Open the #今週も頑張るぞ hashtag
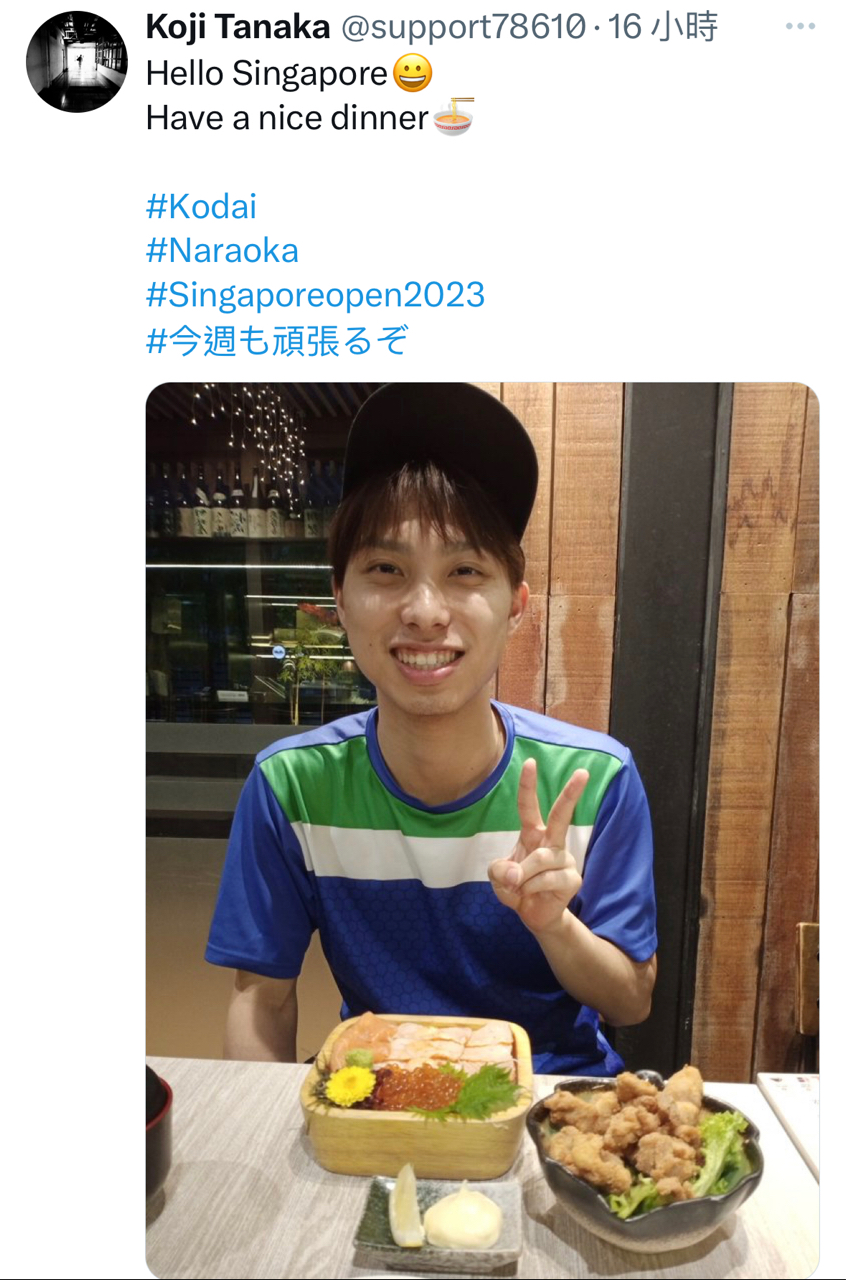Image resolution: width=846 pixels, height=1280 pixels. (x=278, y=341)
